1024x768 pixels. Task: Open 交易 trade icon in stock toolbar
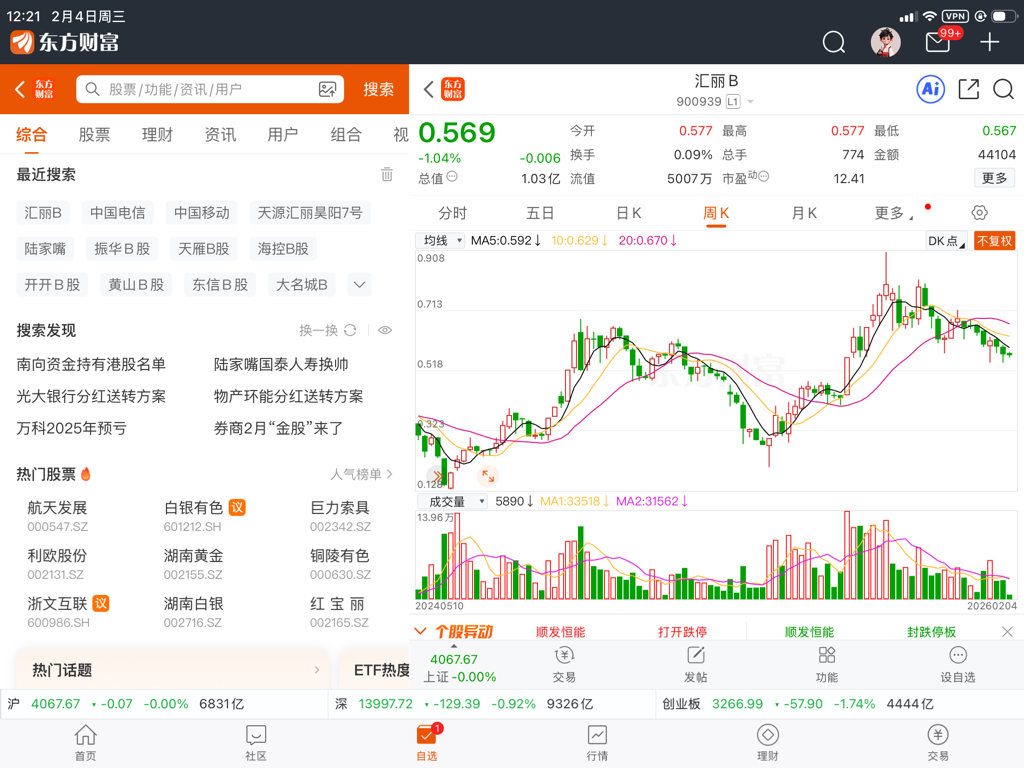pos(564,664)
